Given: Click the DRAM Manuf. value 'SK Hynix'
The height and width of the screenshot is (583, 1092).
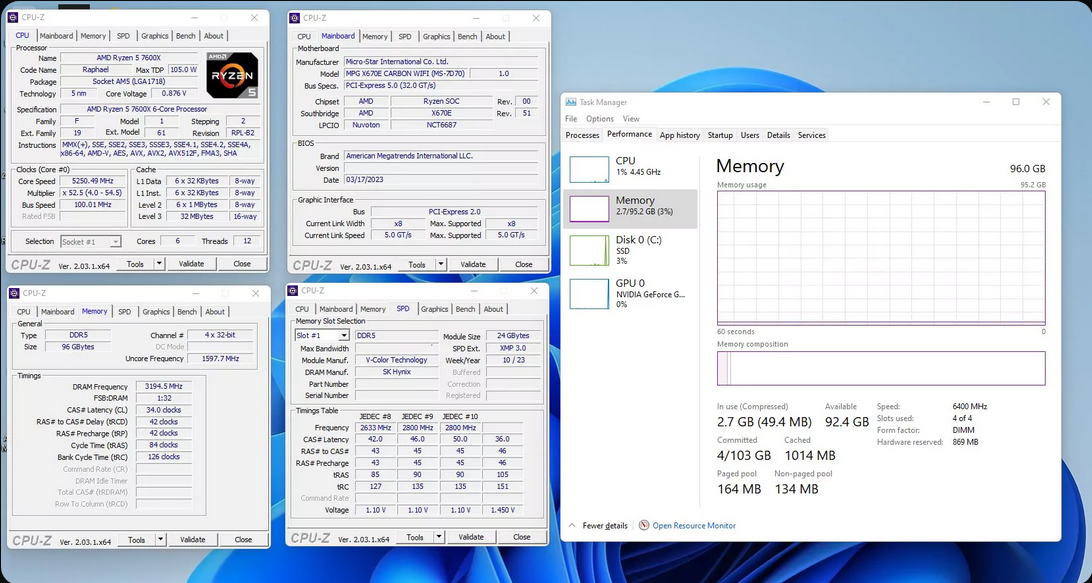Looking at the screenshot, I should pos(396,372).
